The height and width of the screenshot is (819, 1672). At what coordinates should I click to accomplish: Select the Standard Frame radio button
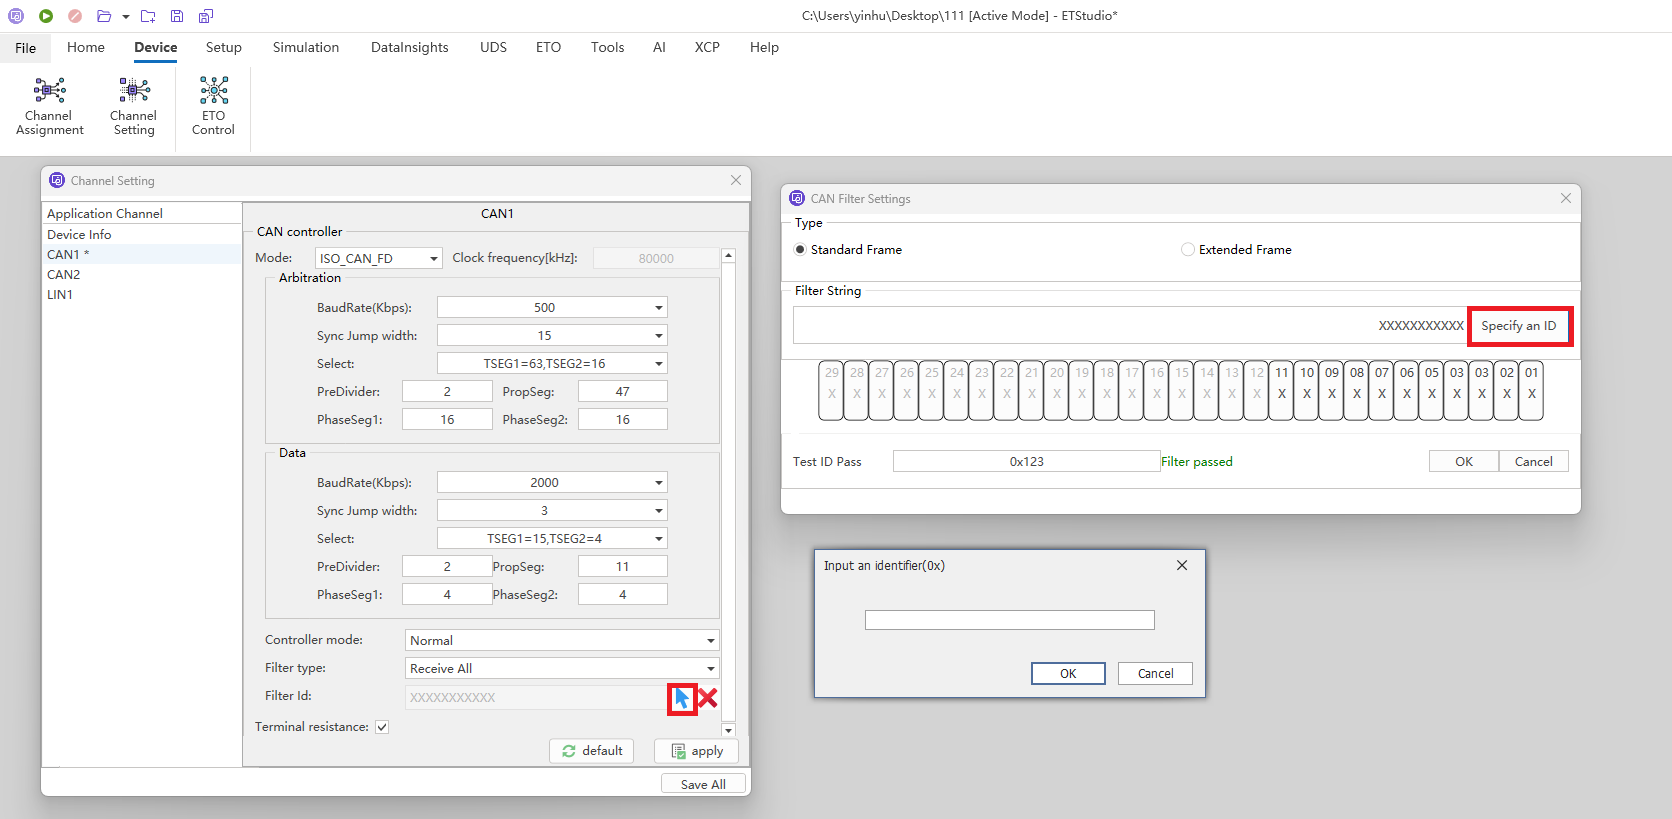pyautogui.click(x=800, y=250)
